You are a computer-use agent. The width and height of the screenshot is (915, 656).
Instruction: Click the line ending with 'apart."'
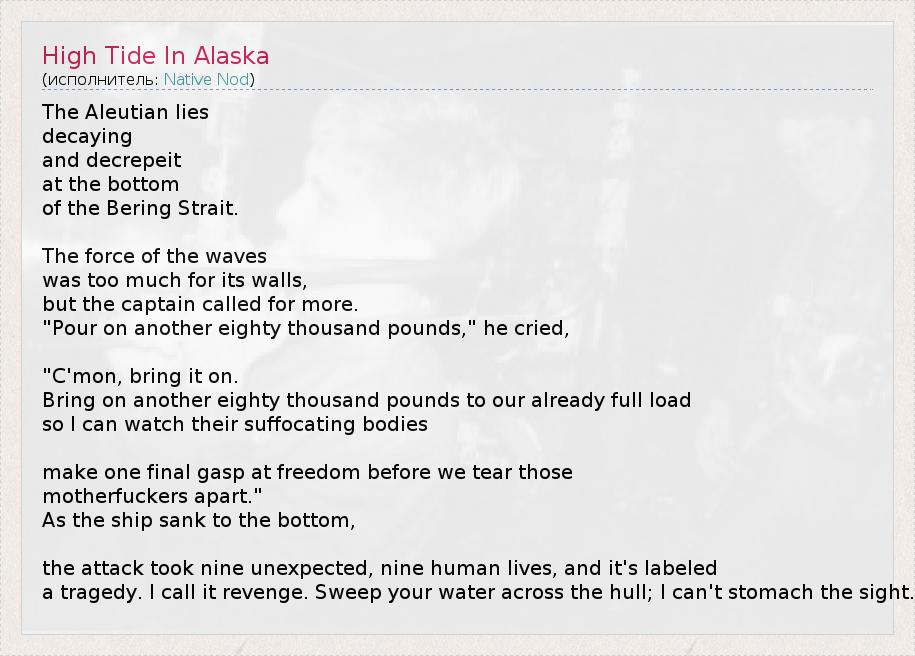pos(152,496)
